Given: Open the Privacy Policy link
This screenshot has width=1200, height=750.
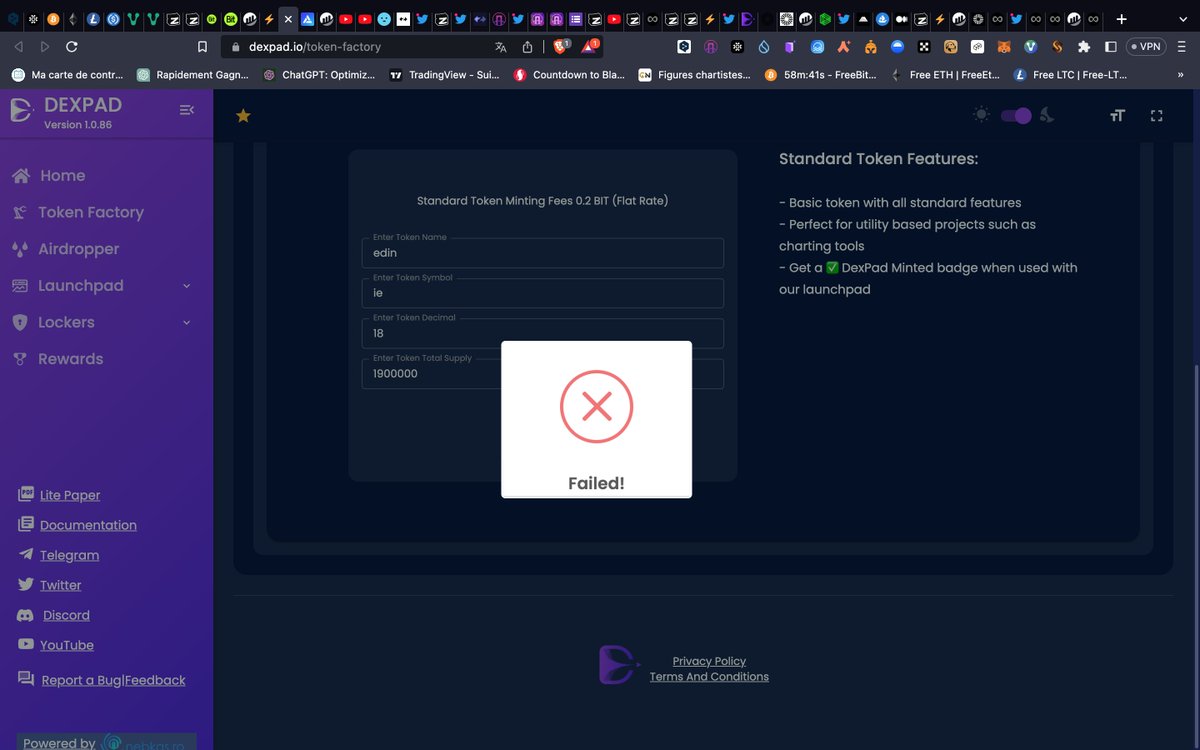Looking at the screenshot, I should click(709, 661).
